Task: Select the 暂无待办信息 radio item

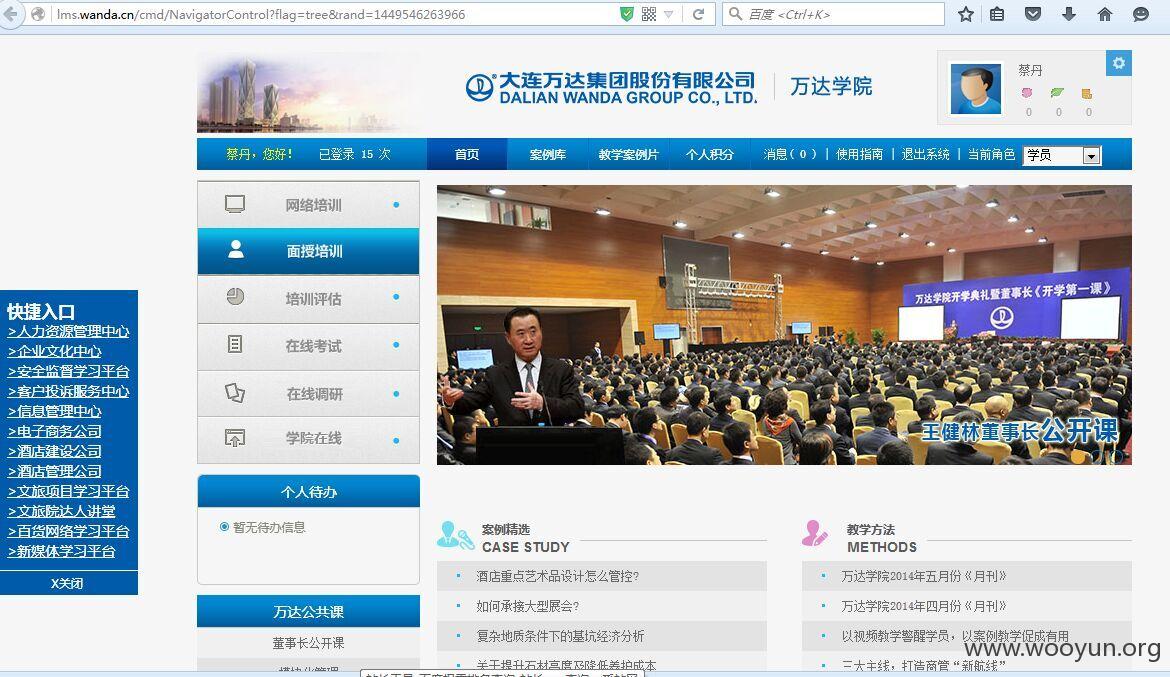Action: 224,527
